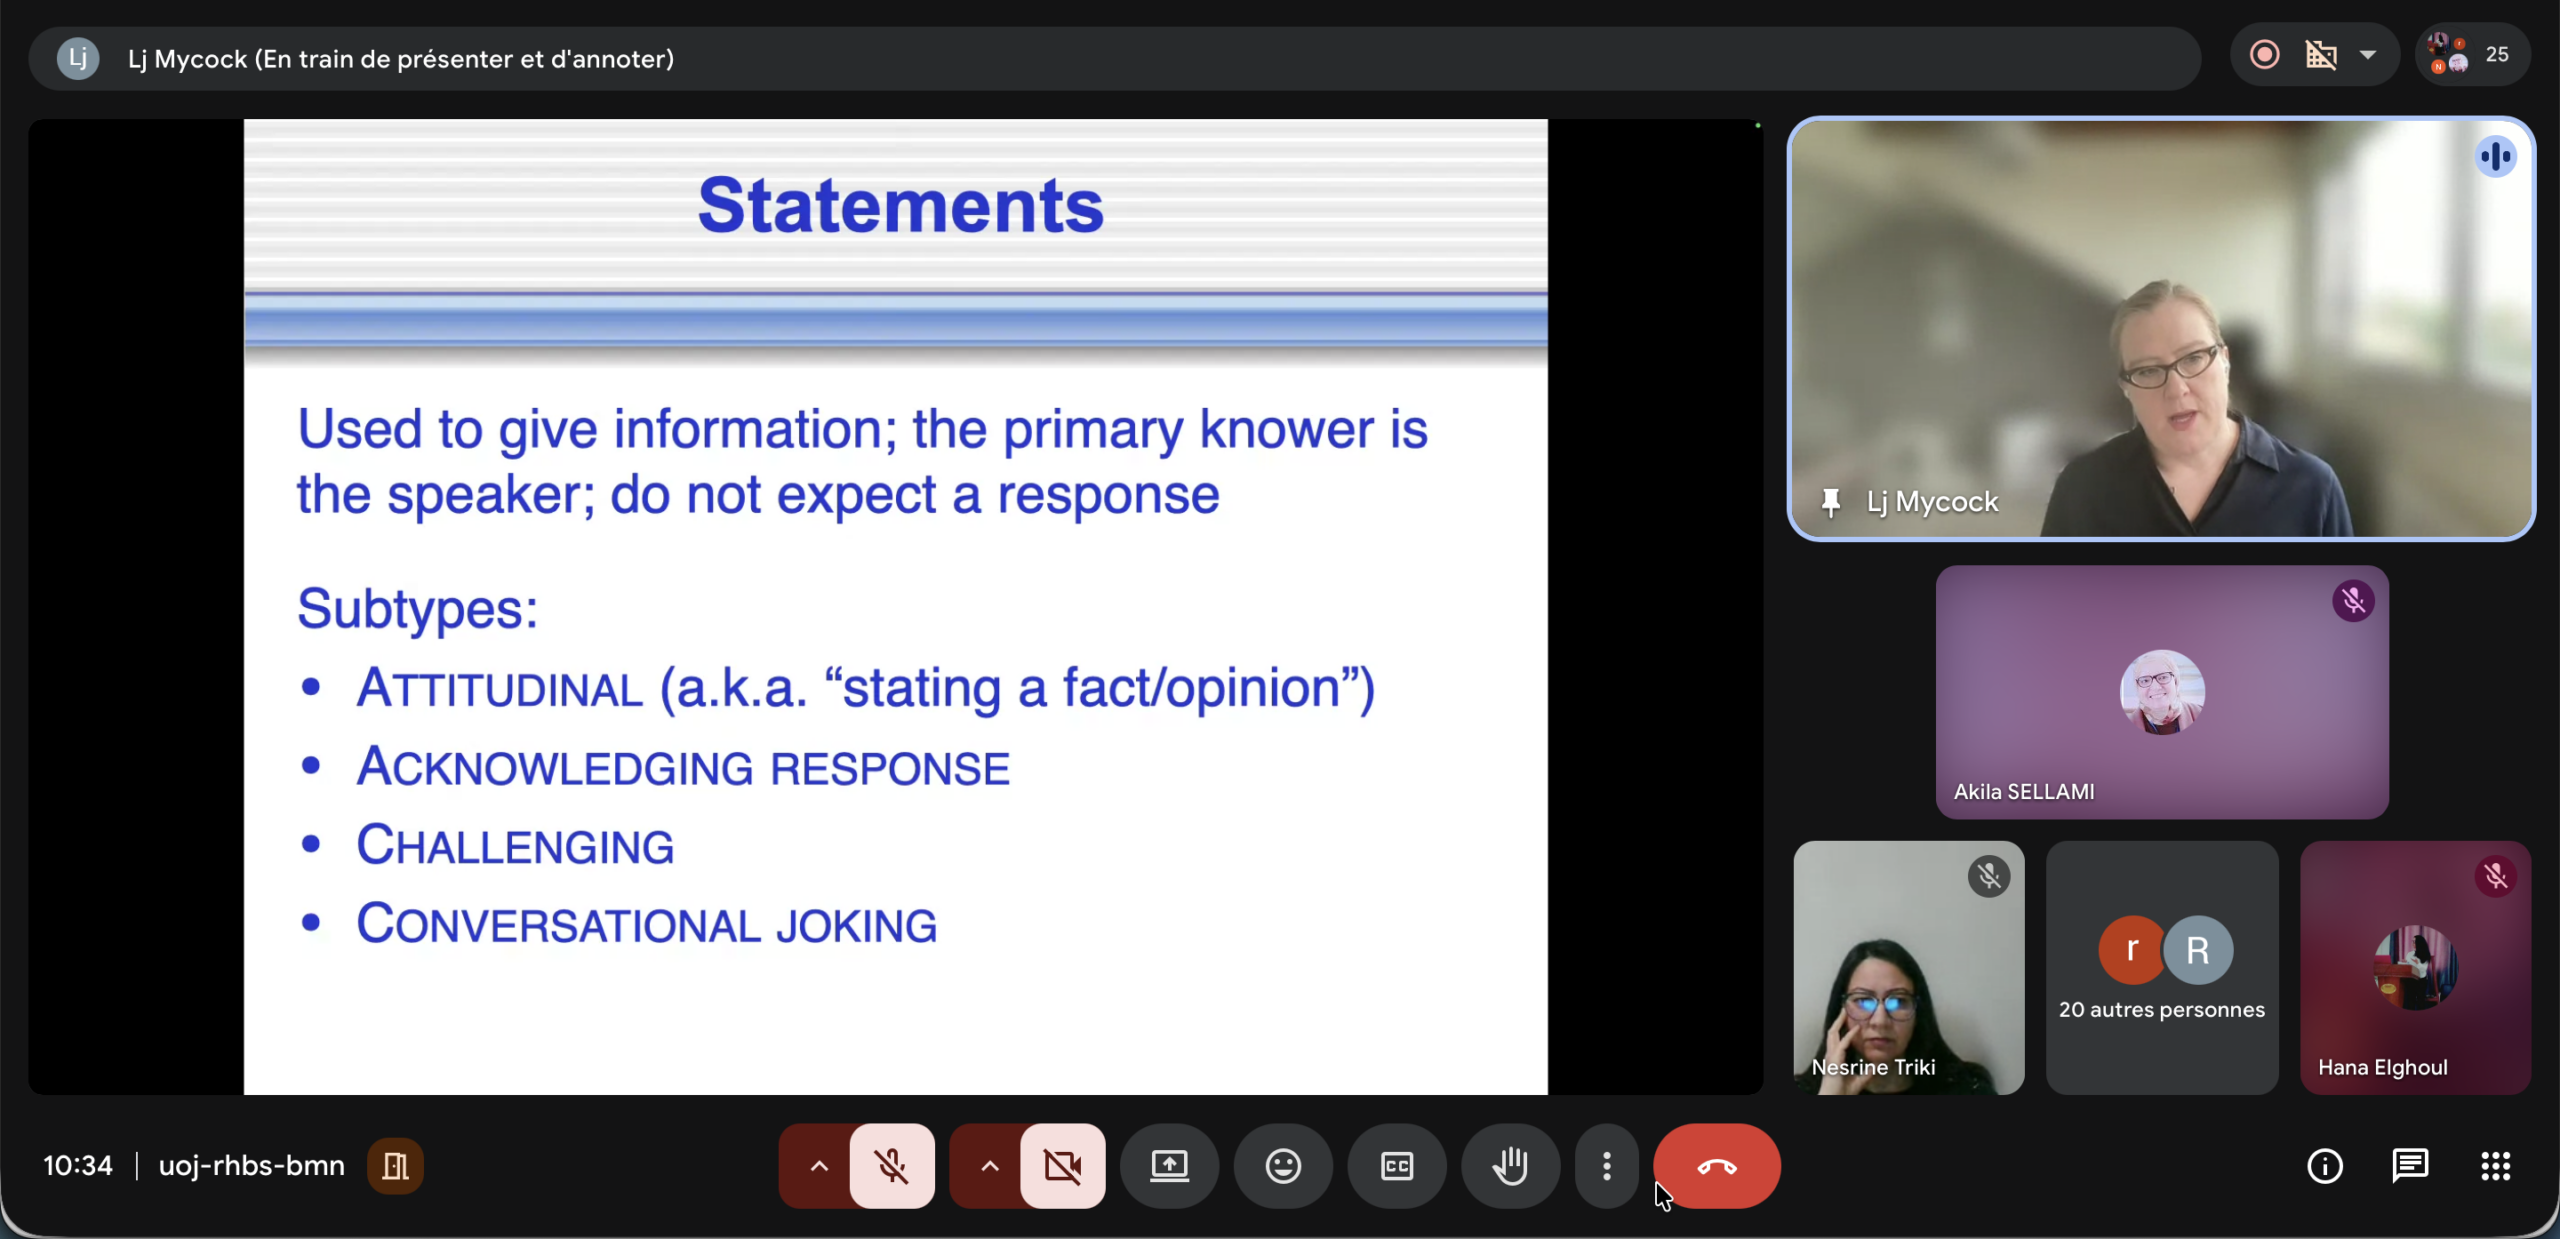Turn on the camera
This screenshot has width=2560, height=1239.
pos(1063,1166)
